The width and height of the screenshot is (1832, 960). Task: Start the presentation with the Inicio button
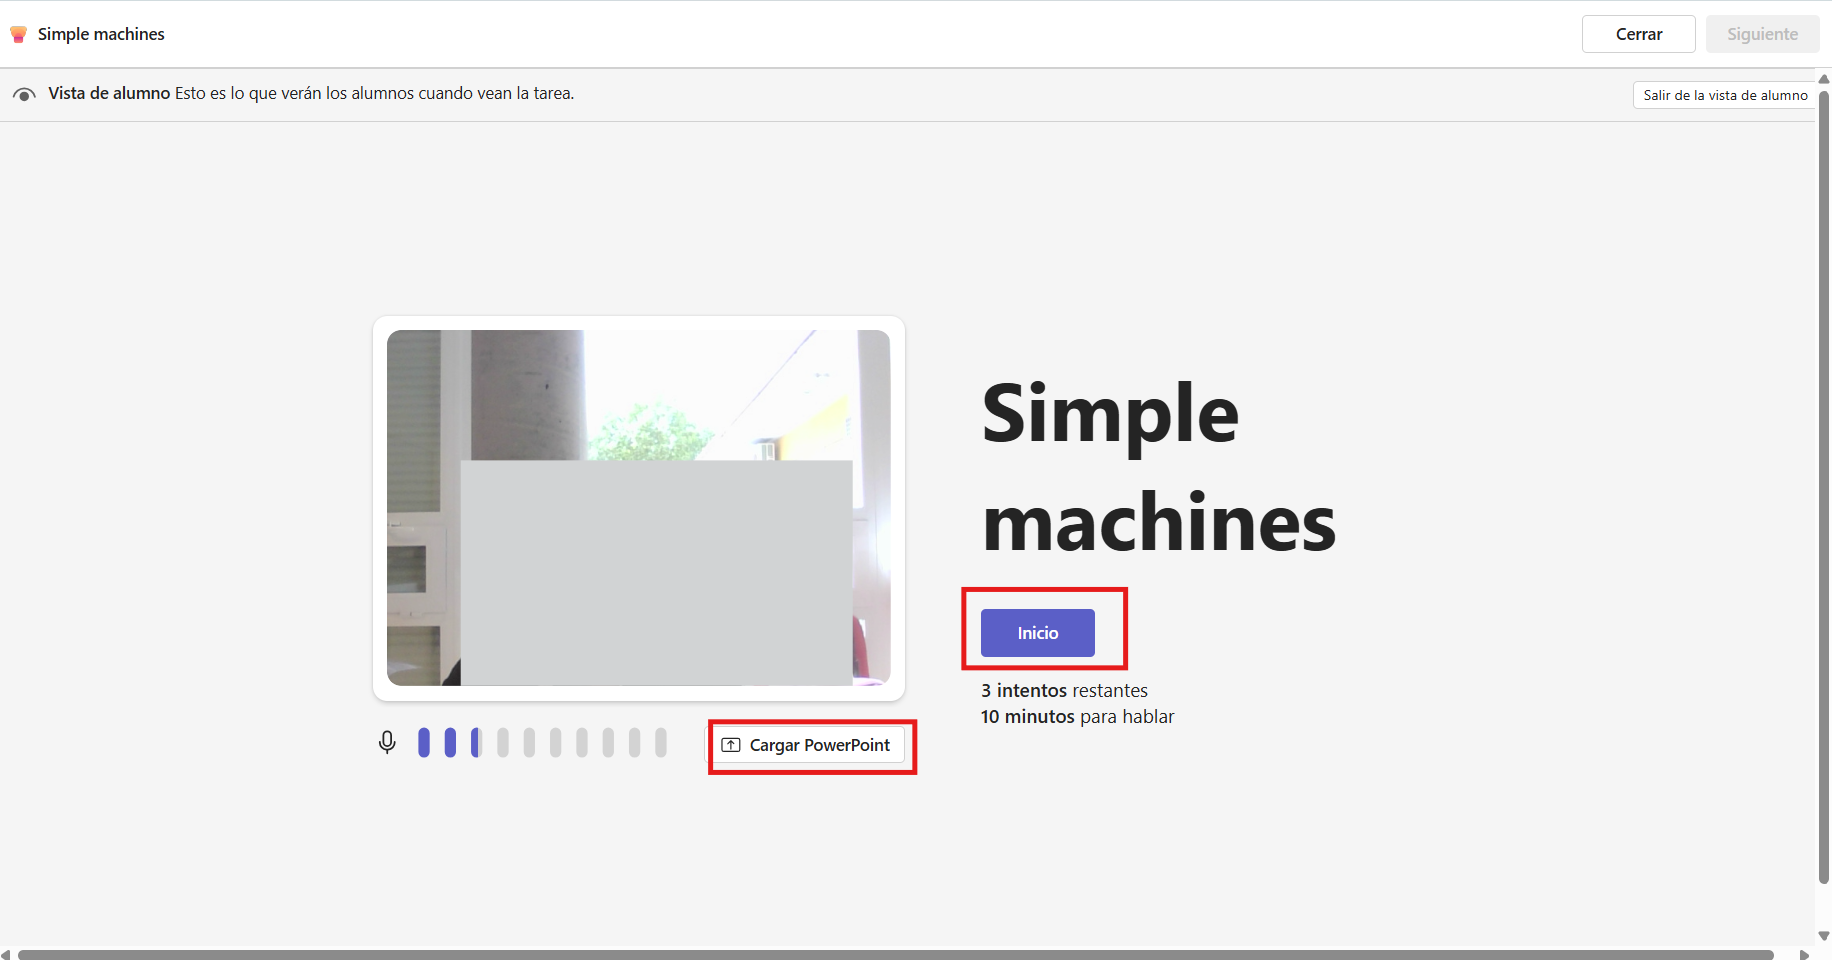1037,633
